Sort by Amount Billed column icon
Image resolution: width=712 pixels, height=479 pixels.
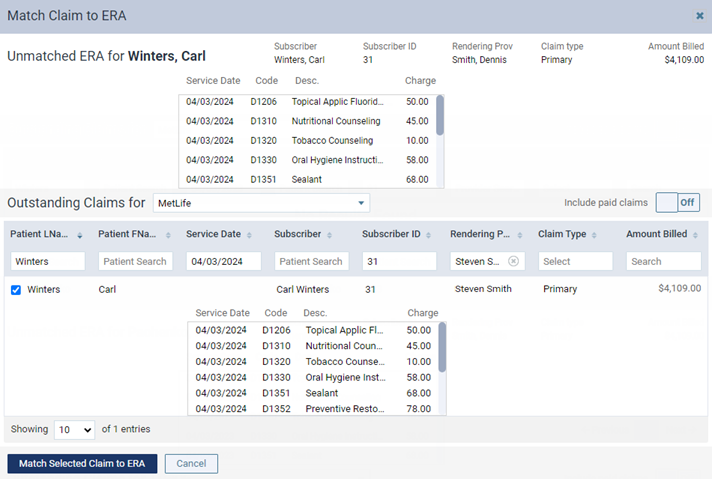tap(695, 235)
